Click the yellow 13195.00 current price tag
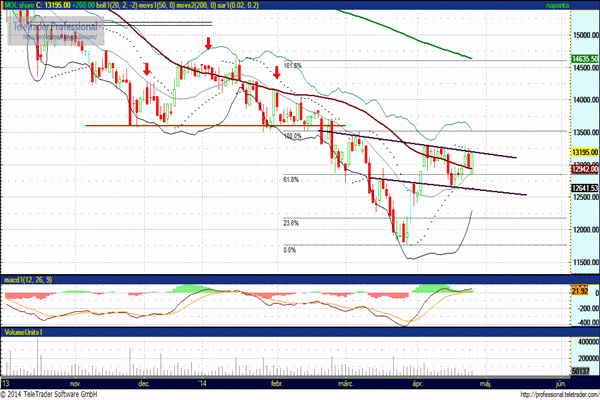 (x=584, y=152)
